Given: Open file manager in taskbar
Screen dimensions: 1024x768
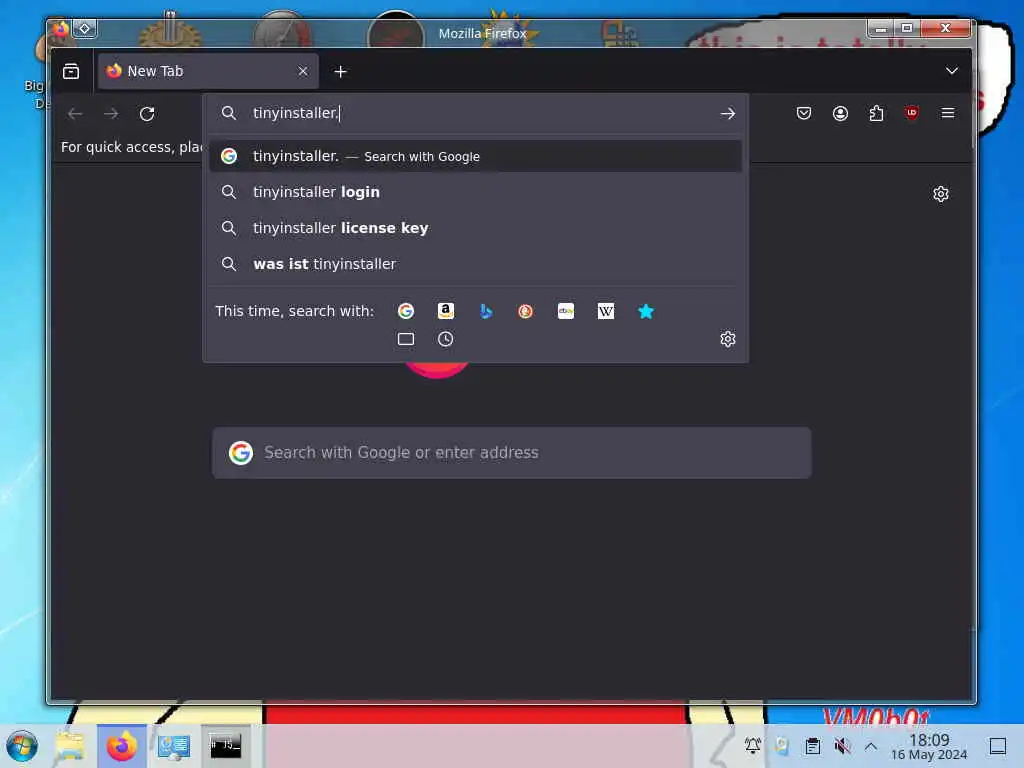Looking at the screenshot, I should pyautogui.click(x=70, y=746).
